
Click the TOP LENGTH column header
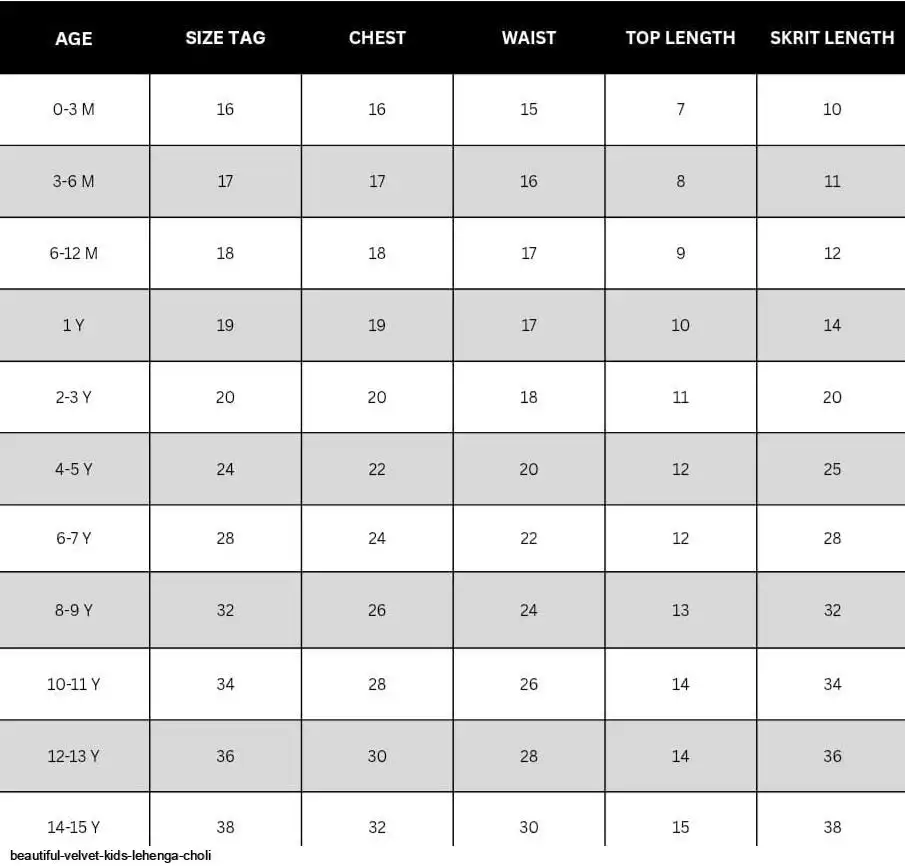(680, 38)
